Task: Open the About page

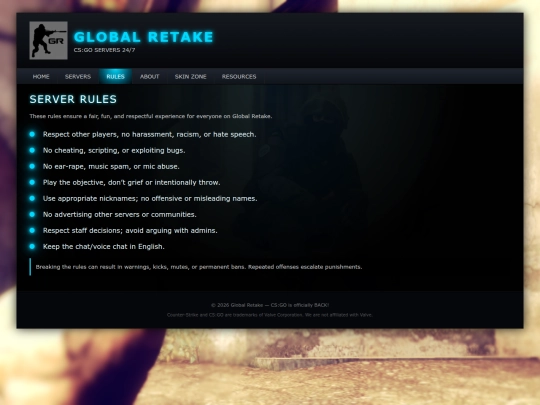Action: pos(149,76)
